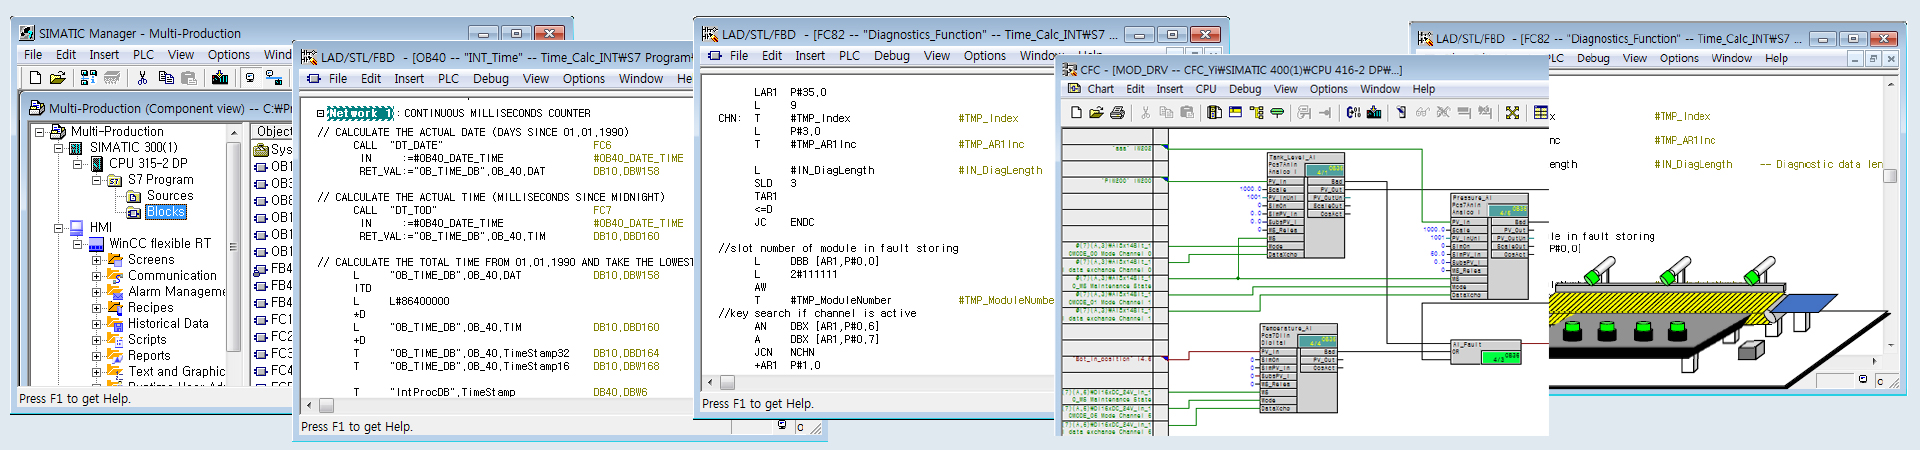Open the catalog icon in CFC toolbar
The height and width of the screenshot is (450, 1920).
[1214, 112]
